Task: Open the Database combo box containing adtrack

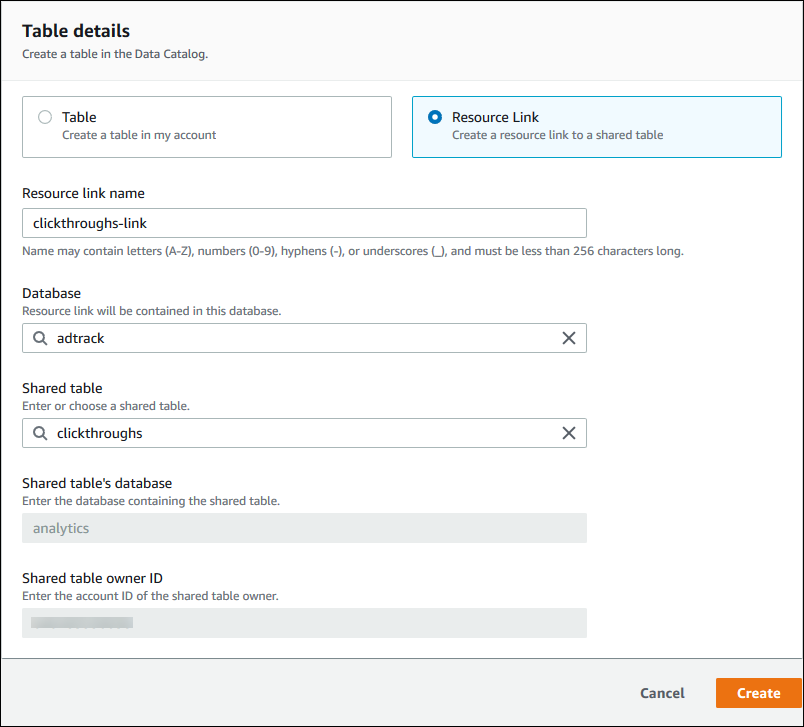Action: [x=300, y=338]
